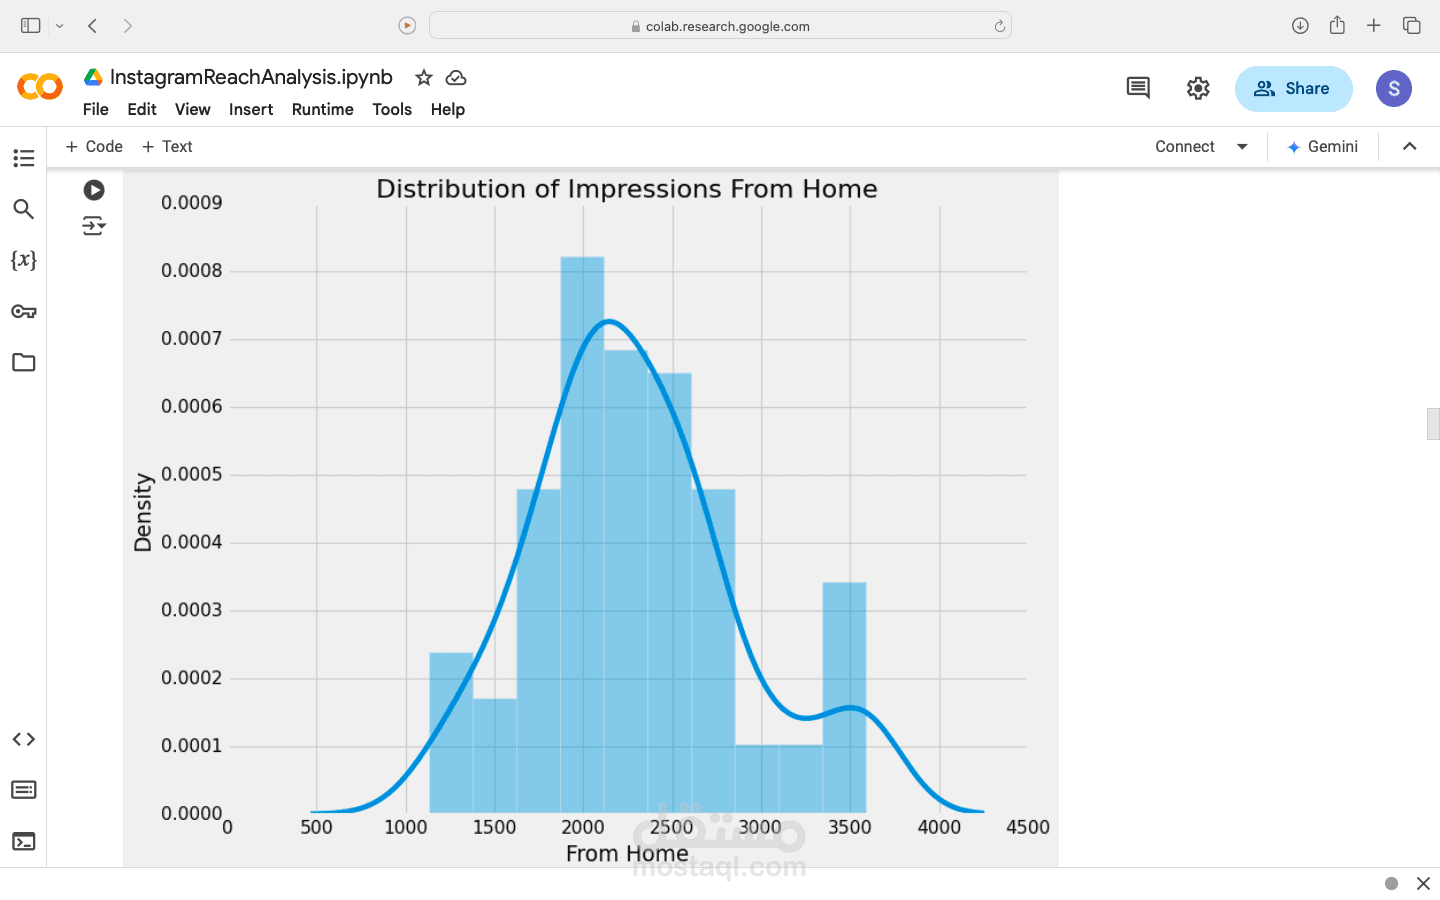Go back in Safari
The width and height of the screenshot is (1440, 900).
click(x=92, y=26)
